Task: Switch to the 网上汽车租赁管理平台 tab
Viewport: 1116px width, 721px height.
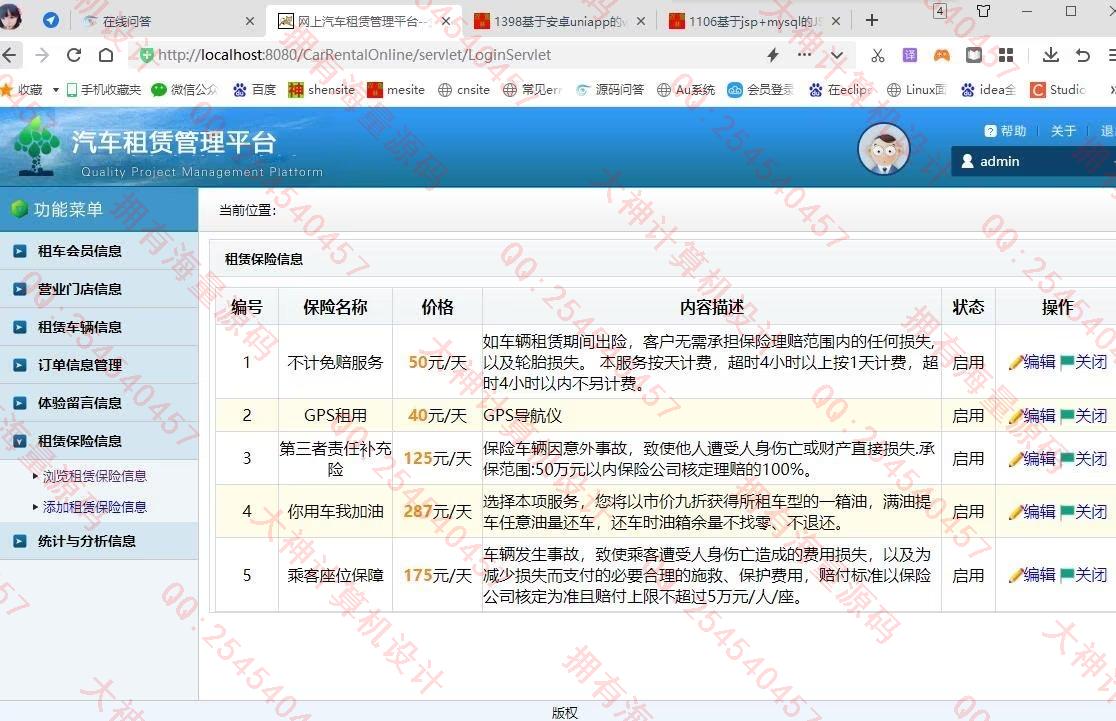Action: coord(363,21)
